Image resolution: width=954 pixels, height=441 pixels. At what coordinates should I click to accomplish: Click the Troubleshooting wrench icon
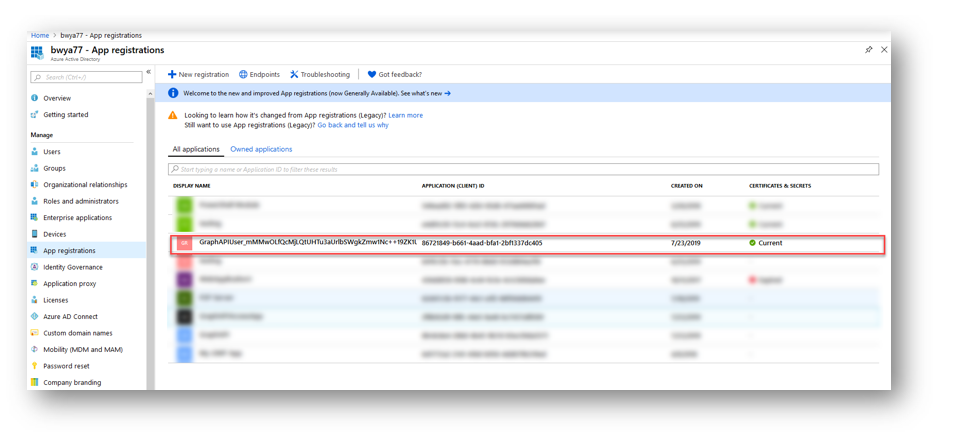[294, 74]
